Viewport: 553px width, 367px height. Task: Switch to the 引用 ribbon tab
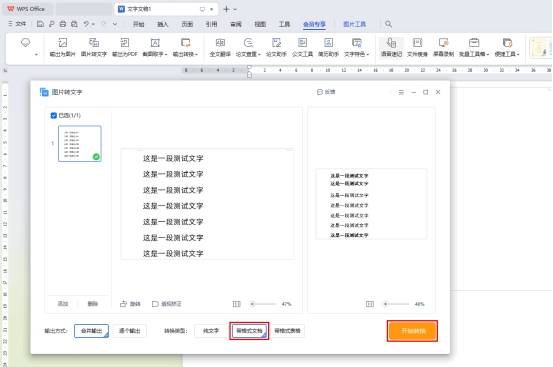coord(211,24)
